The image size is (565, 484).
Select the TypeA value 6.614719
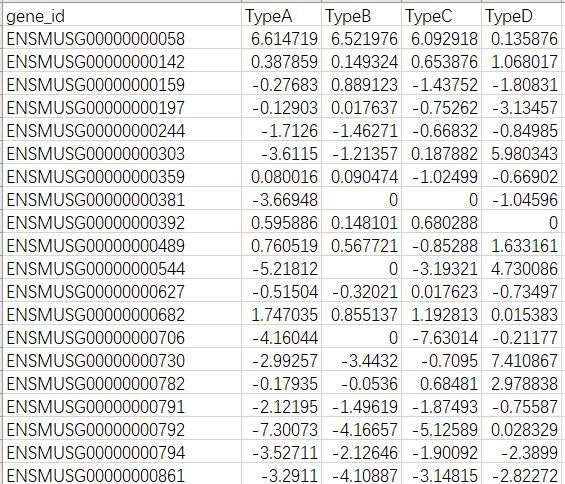click(x=281, y=38)
